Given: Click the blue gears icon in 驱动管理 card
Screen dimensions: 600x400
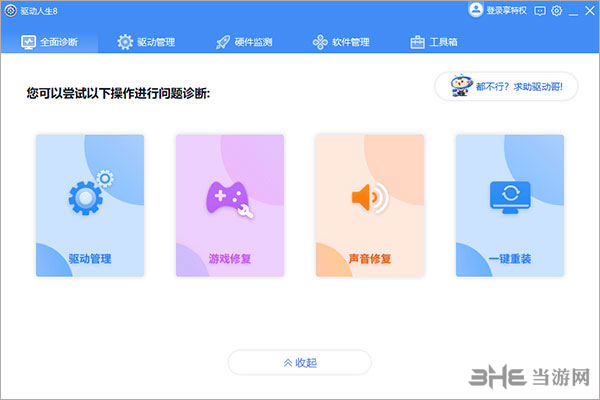Looking at the screenshot, I should (90, 193).
